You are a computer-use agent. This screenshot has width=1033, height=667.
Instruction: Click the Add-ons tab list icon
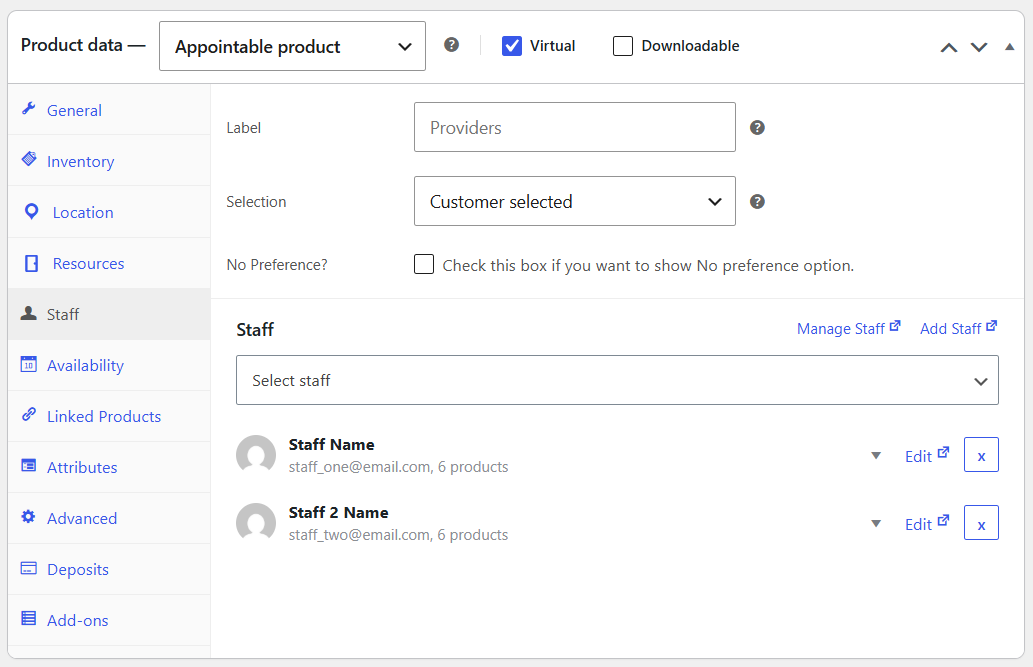28,618
